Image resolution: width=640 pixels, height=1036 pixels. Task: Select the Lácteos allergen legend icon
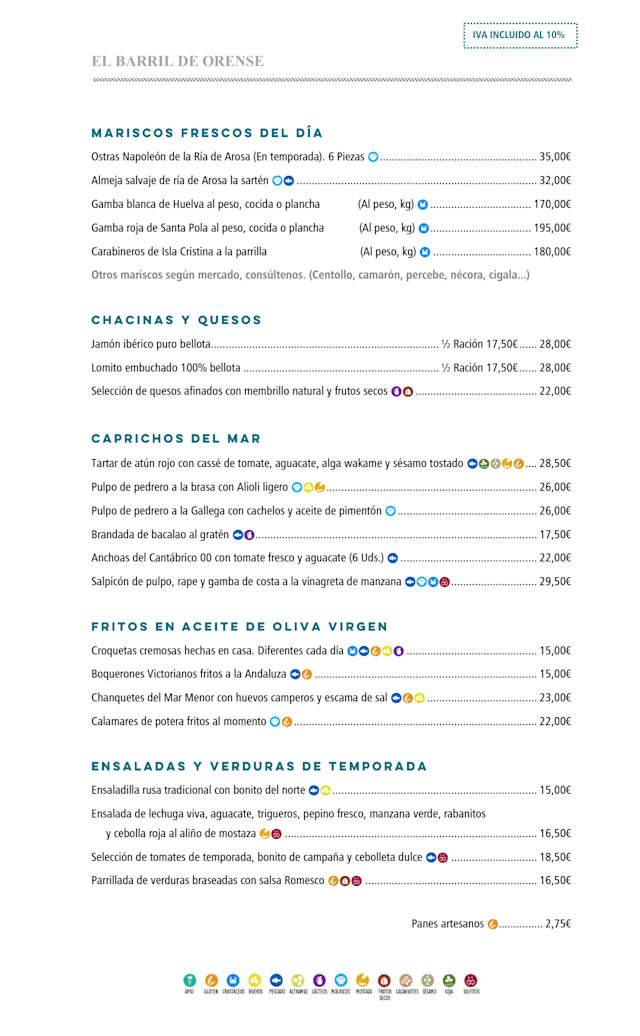[320, 980]
